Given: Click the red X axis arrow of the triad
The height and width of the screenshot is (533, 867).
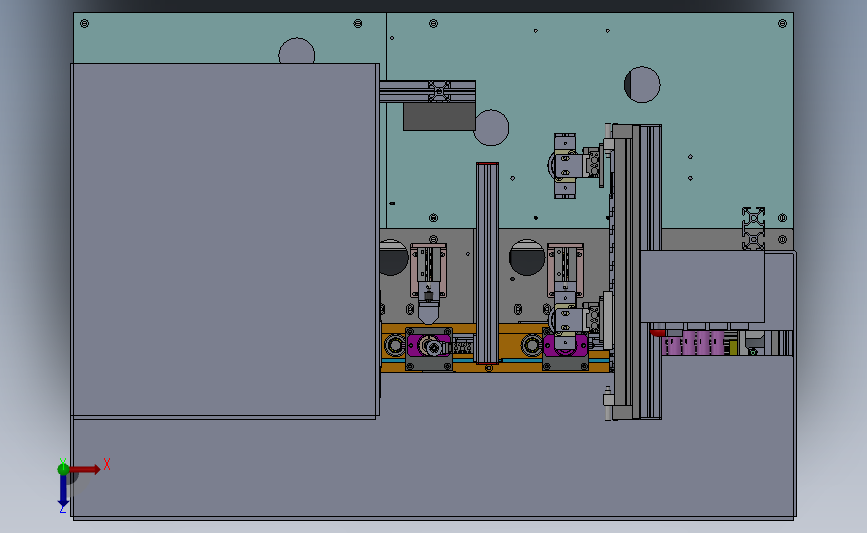Looking at the screenshot, I should 86,469.
